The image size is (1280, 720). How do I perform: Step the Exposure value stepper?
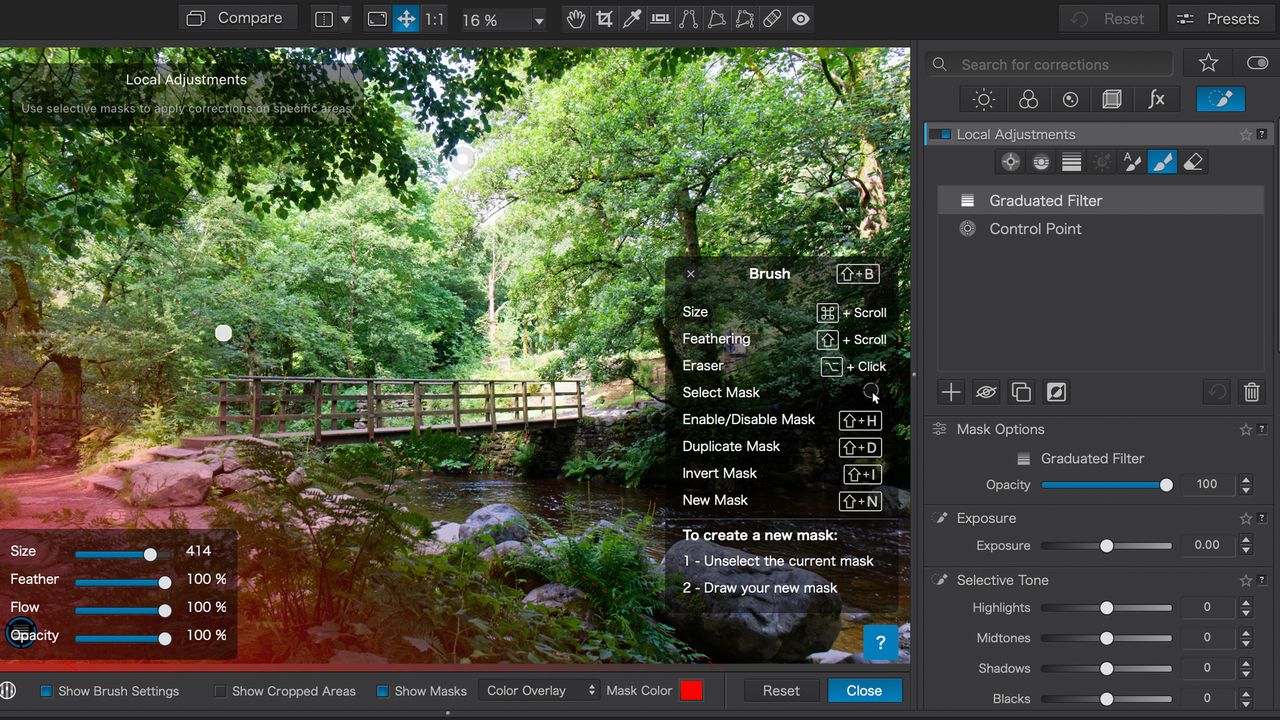[1246, 546]
